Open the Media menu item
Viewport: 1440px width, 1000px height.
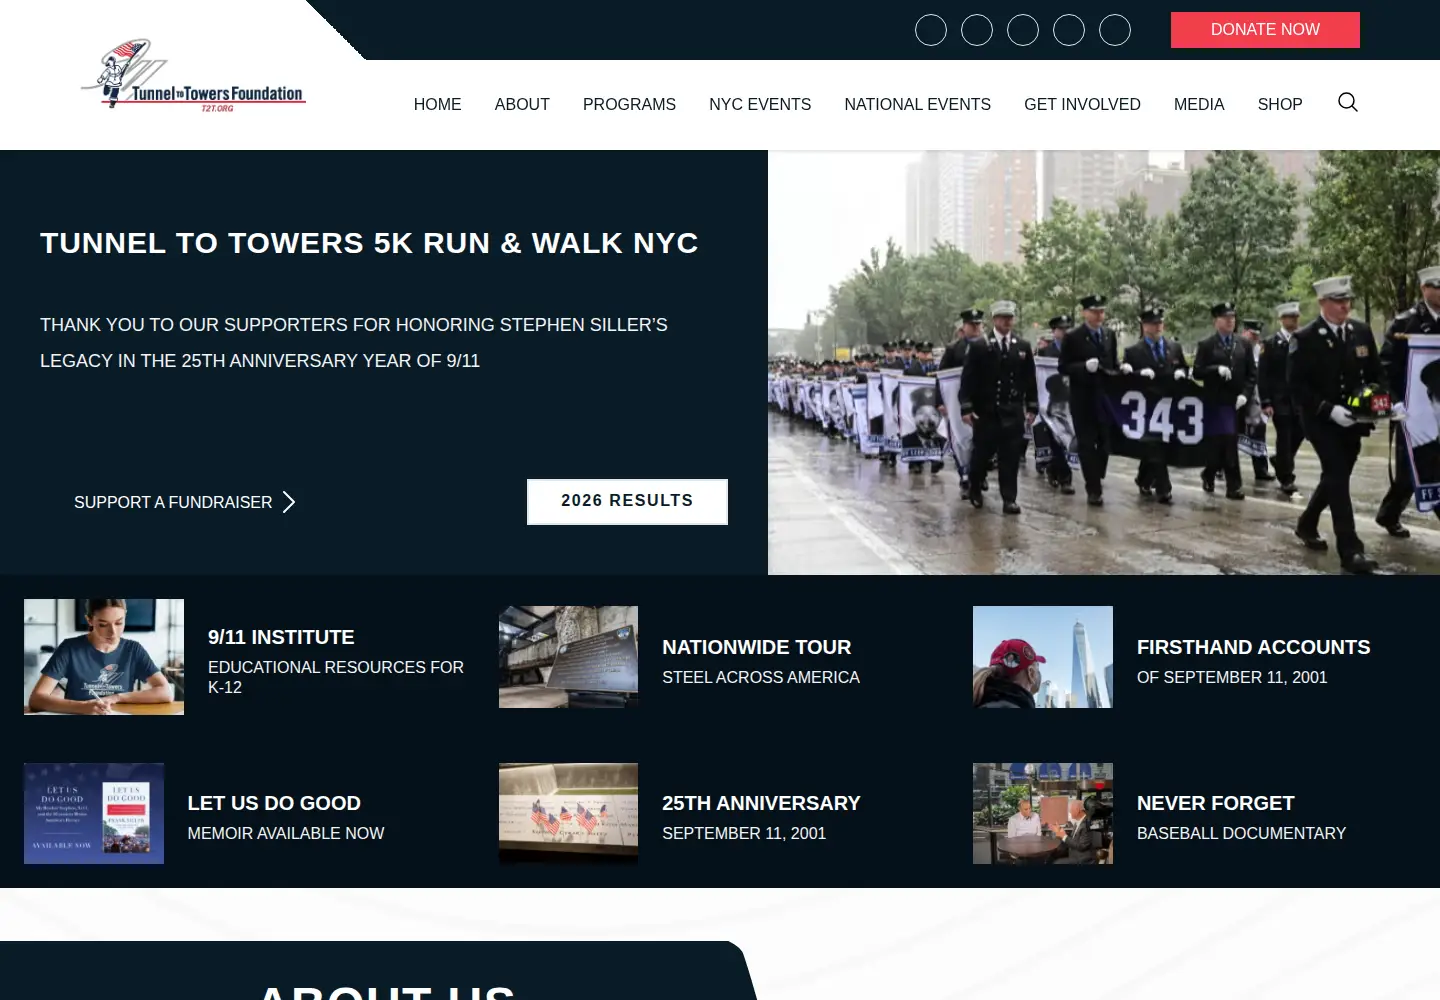pyautogui.click(x=1199, y=104)
